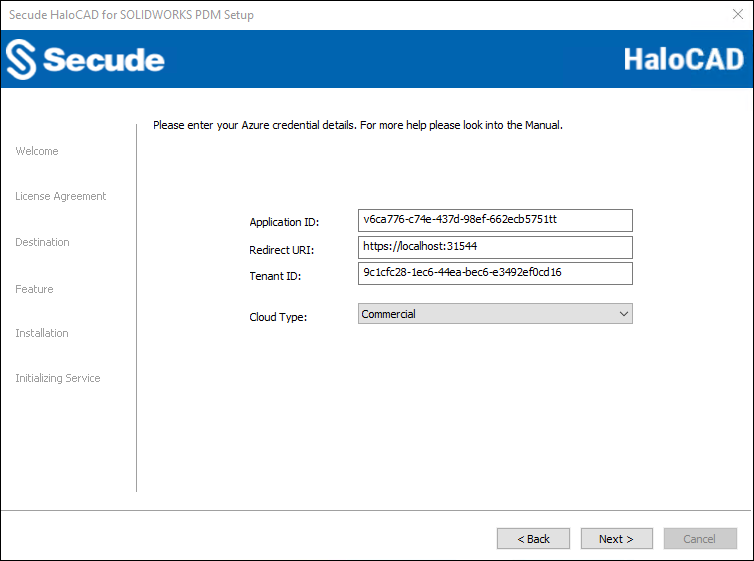
Task: Click the Secude logo in the banner
Action: 85,60
